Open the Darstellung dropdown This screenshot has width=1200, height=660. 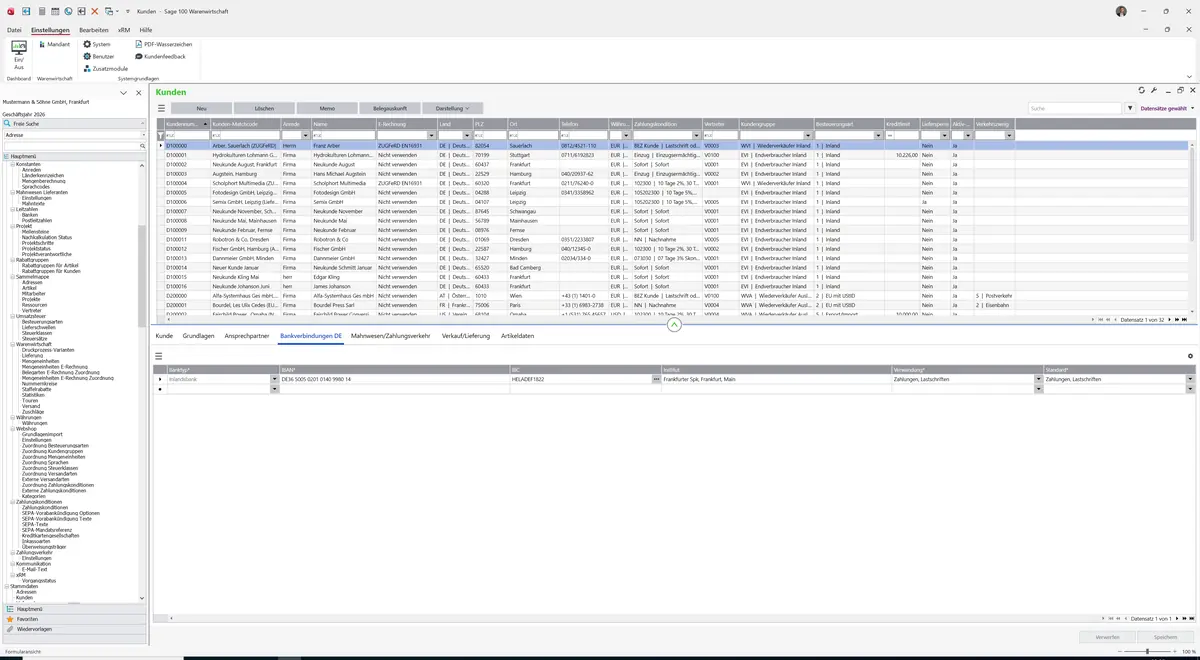pos(453,108)
